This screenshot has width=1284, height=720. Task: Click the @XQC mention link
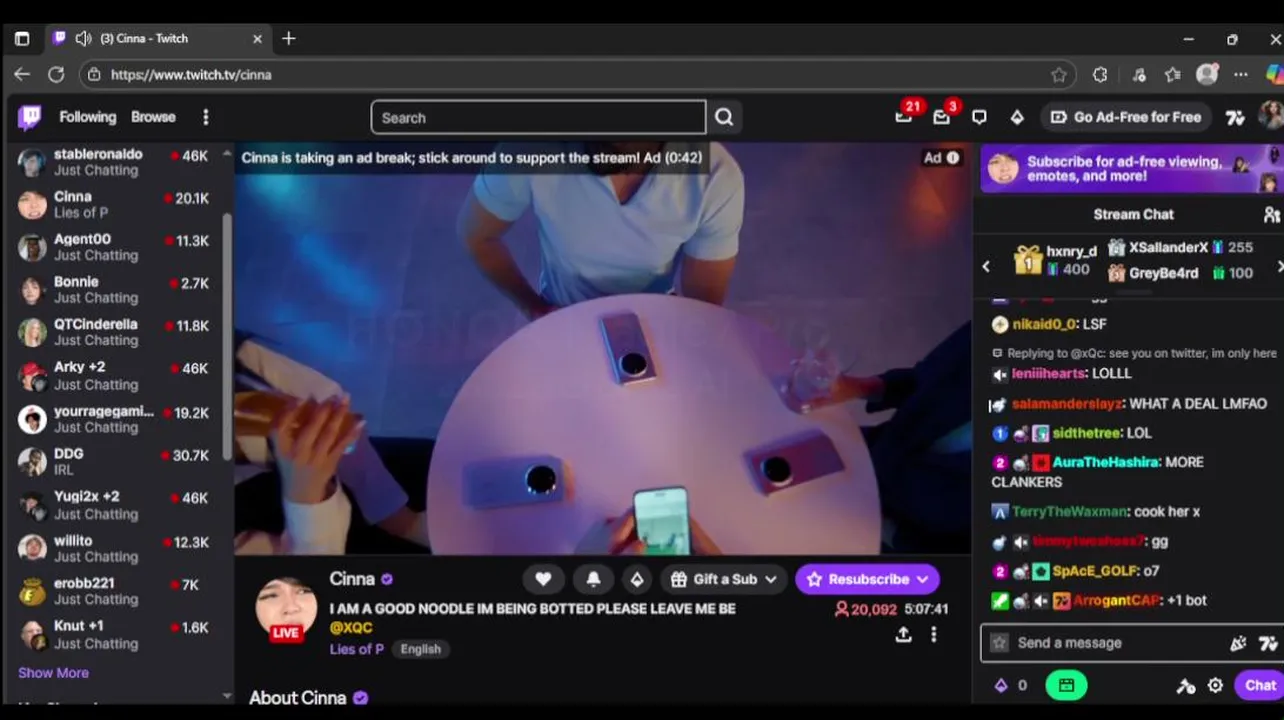pyautogui.click(x=351, y=628)
